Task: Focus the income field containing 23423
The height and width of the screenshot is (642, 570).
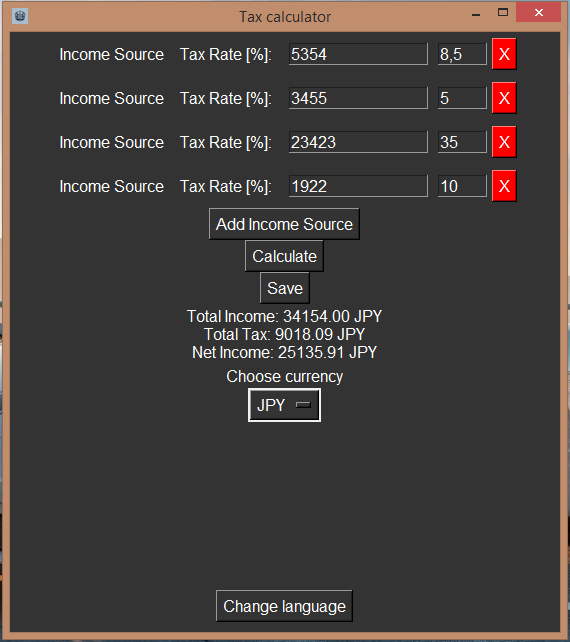Action: 358,142
